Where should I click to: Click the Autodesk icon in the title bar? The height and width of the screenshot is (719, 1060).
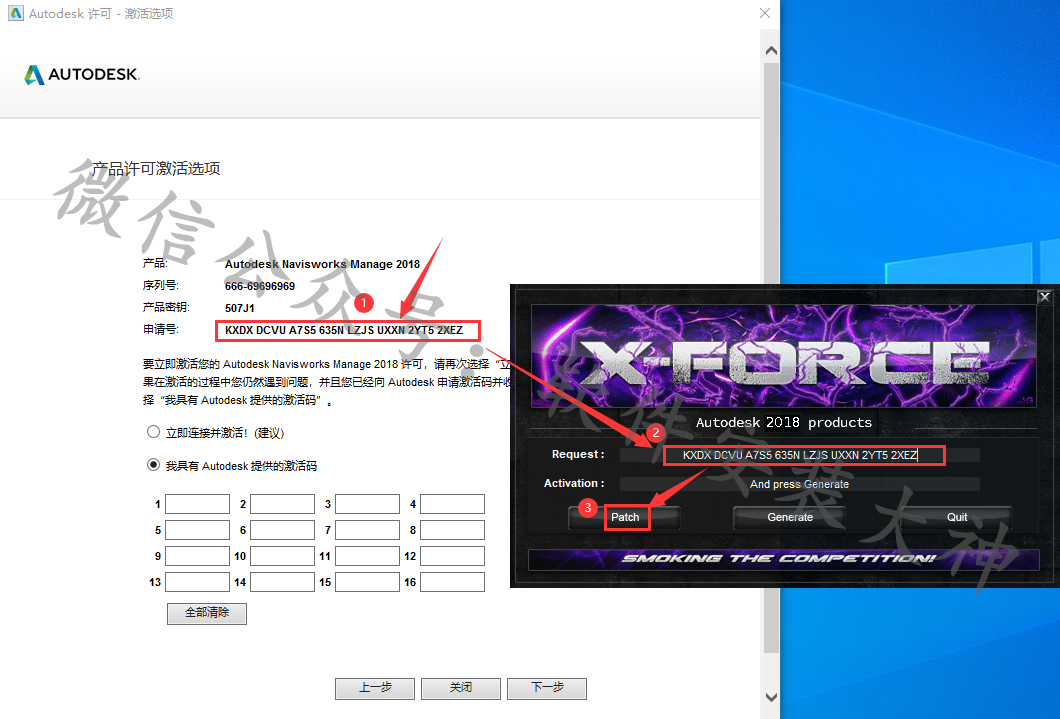tap(15, 12)
